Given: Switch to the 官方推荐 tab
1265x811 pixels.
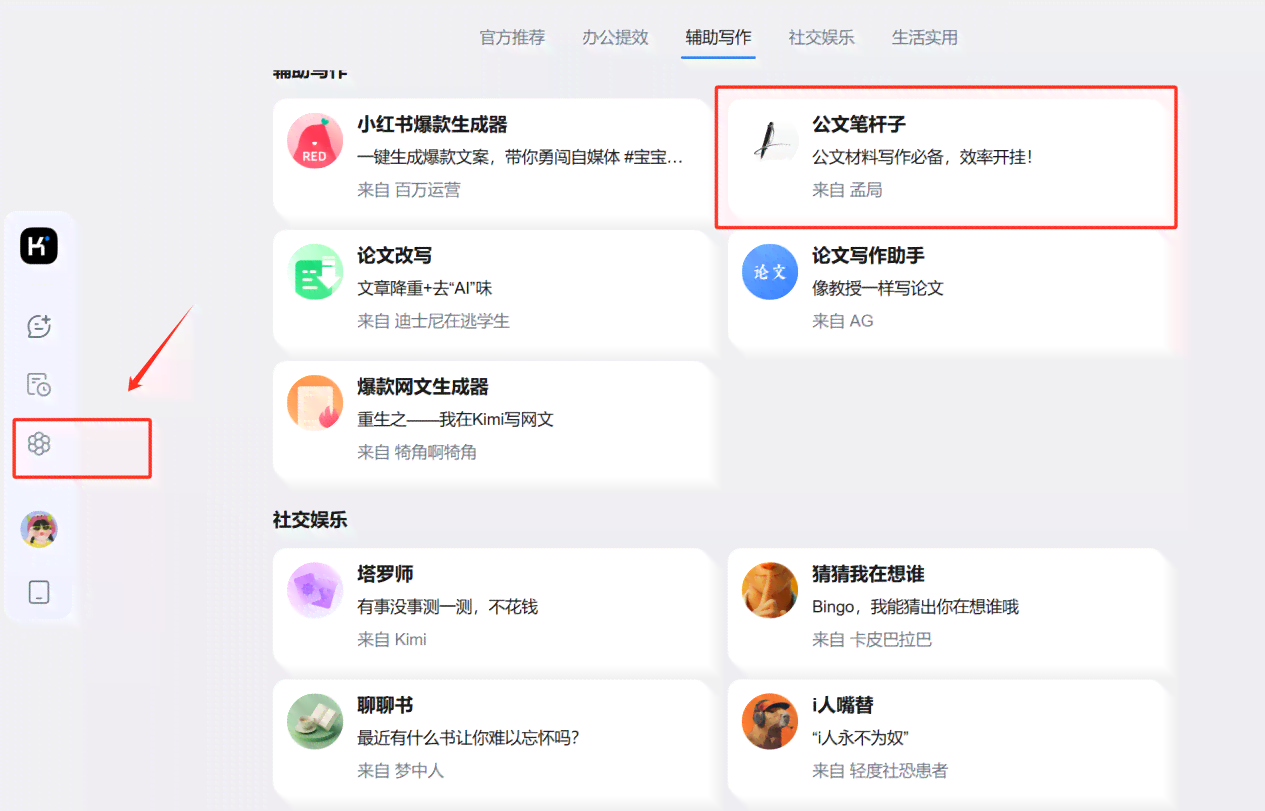Looking at the screenshot, I should click(x=512, y=37).
